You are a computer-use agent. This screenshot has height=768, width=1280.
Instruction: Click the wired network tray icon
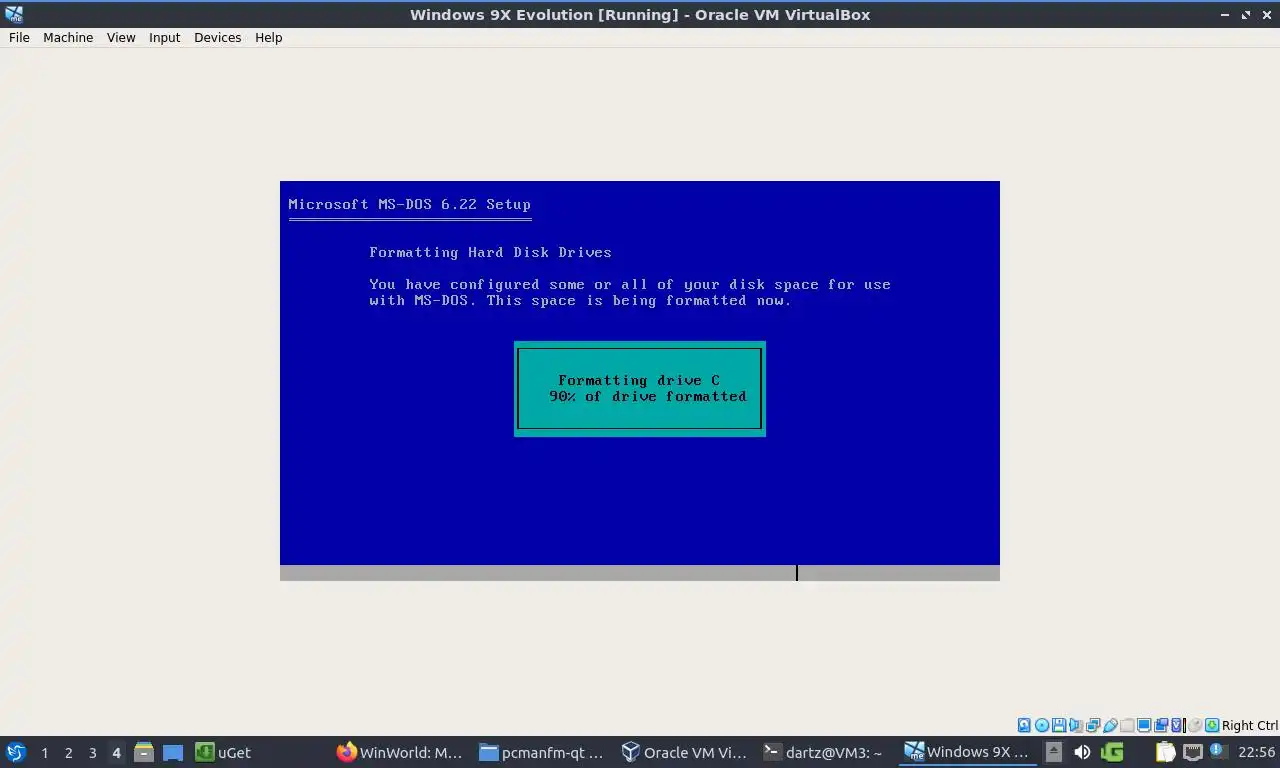[x=1193, y=752]
